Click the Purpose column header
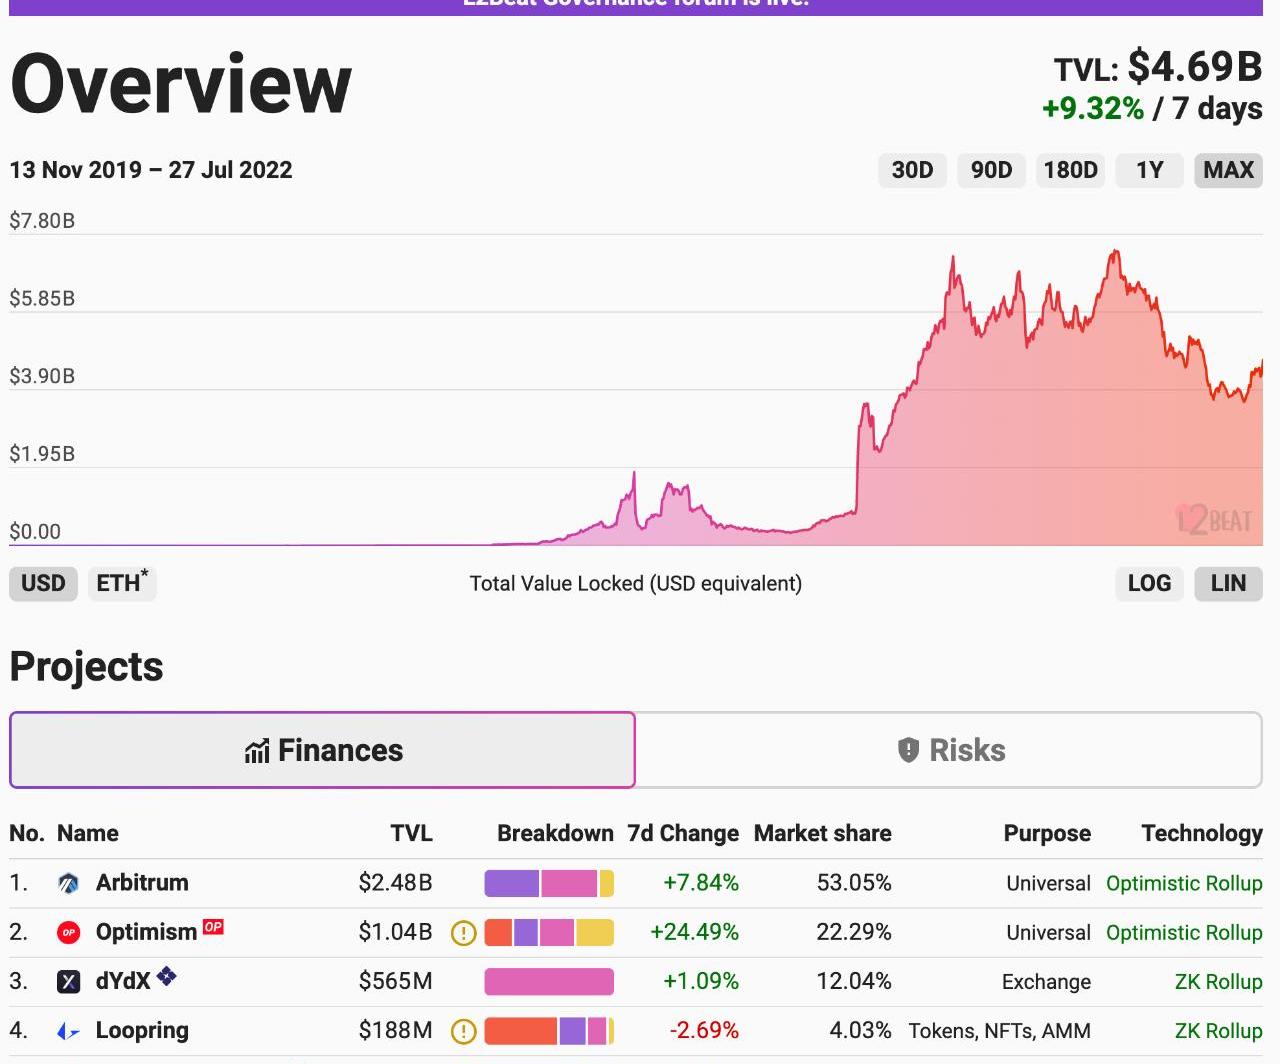1280x1064 pixels. (x=1047, y=834)
